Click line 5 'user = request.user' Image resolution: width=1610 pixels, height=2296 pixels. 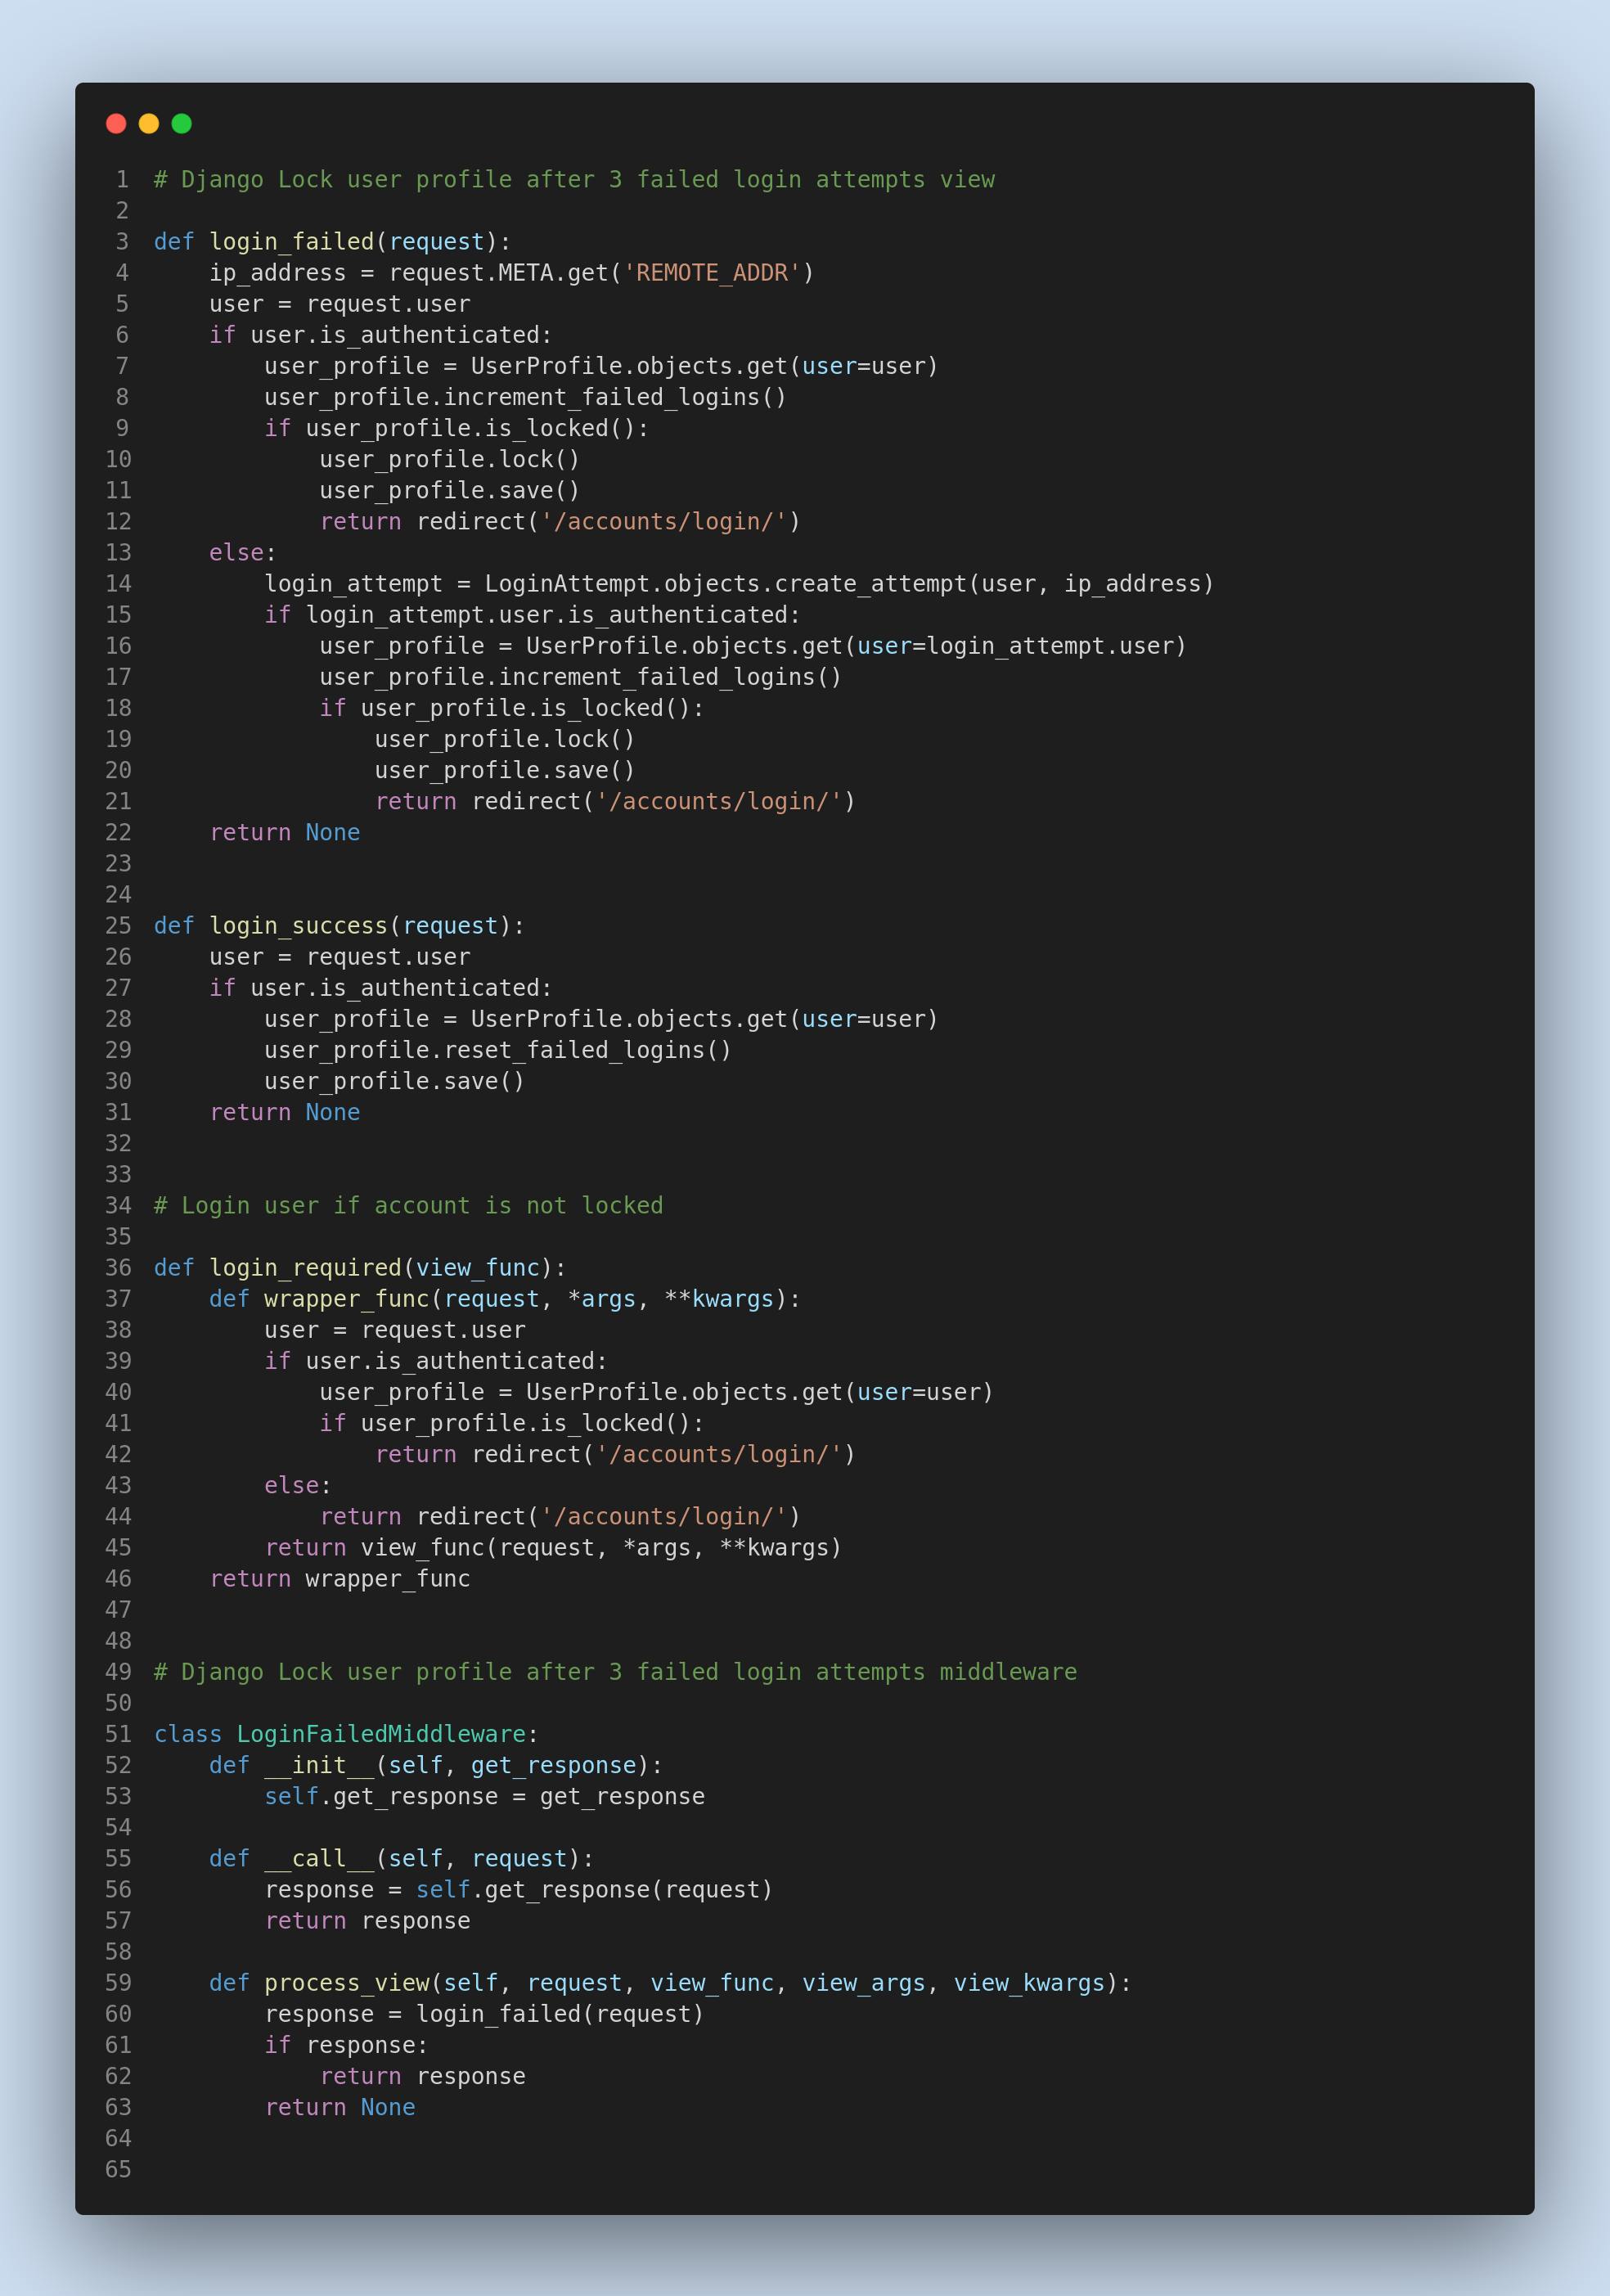click(x=340, y=304)
